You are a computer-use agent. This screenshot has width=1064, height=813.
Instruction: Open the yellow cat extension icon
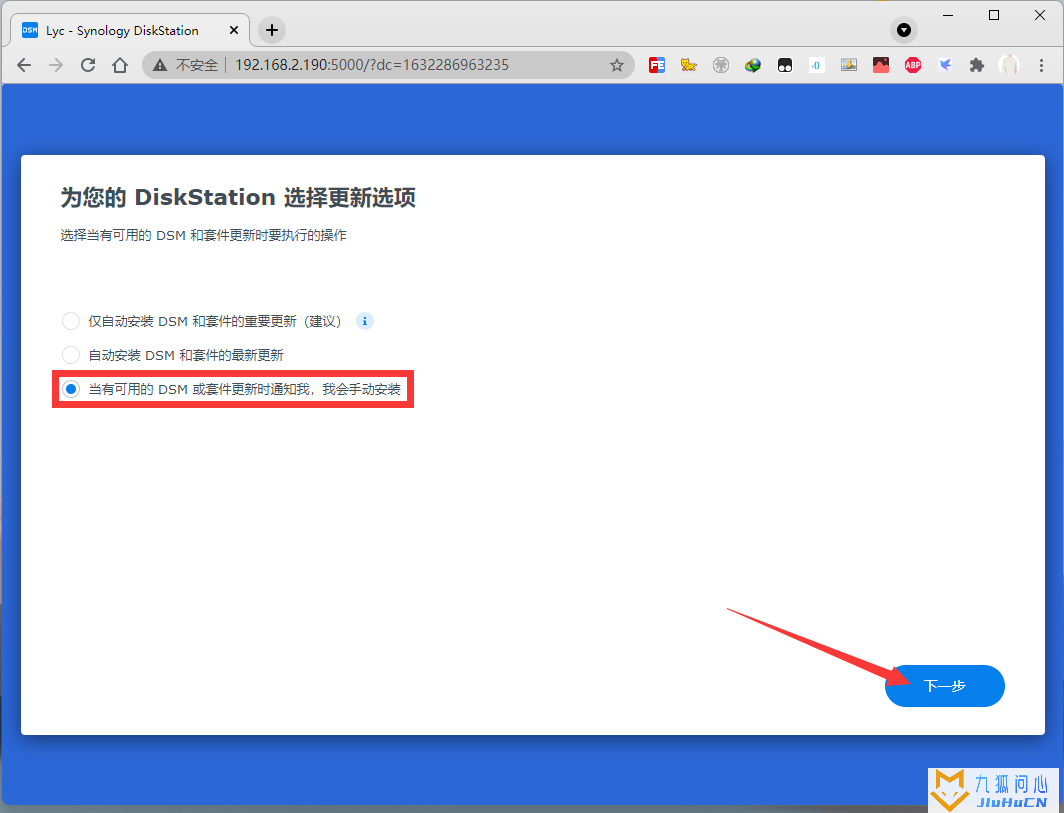point(689,65)
